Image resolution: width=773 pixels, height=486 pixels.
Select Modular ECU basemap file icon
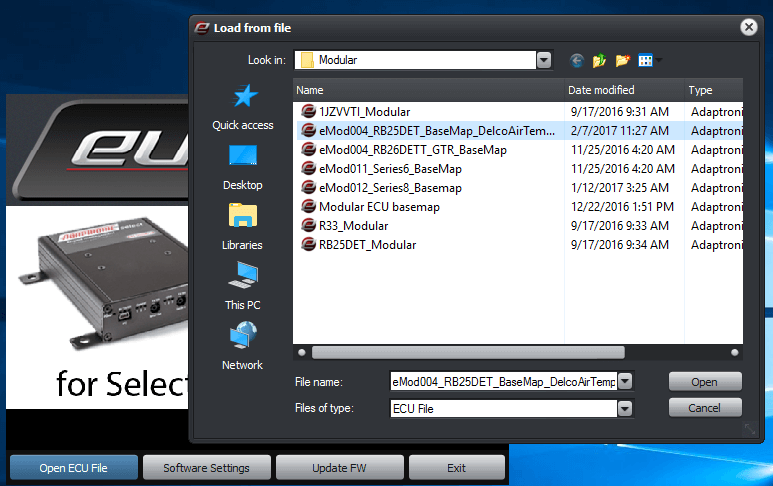point(309,207)
